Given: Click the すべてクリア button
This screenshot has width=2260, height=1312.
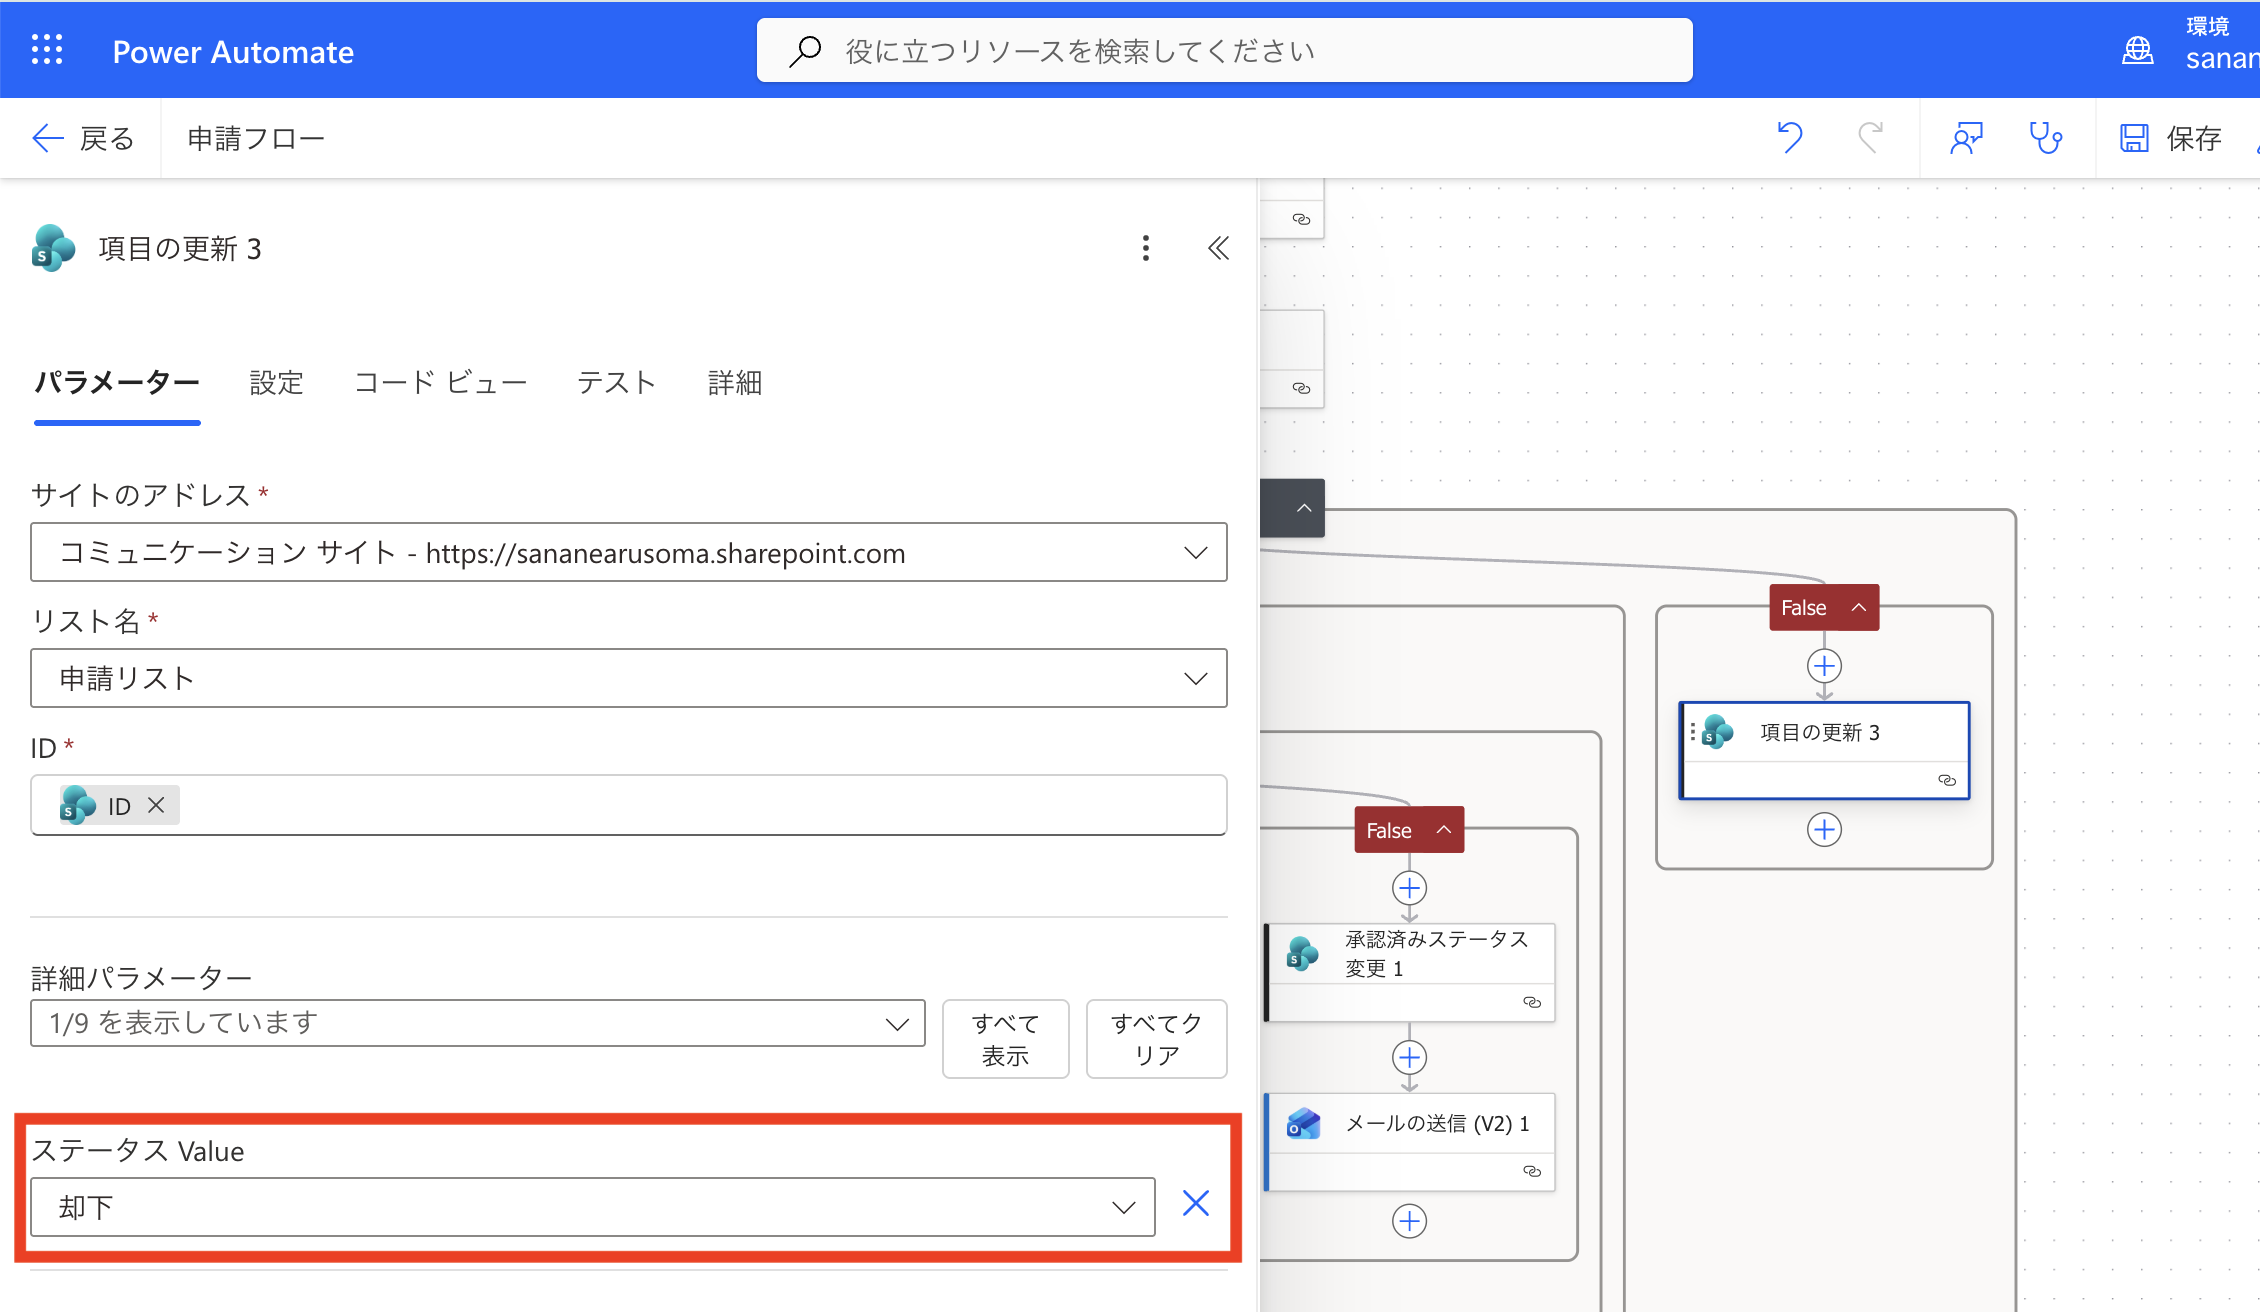Looking at the screenshot, I should pos(1156,1039).
